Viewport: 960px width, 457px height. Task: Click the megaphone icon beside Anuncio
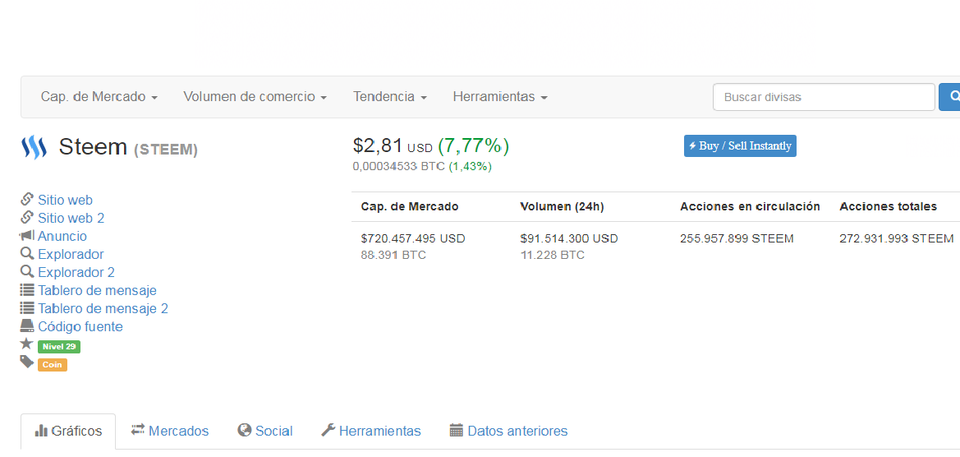pyautogui.click(x=27, y=236)
